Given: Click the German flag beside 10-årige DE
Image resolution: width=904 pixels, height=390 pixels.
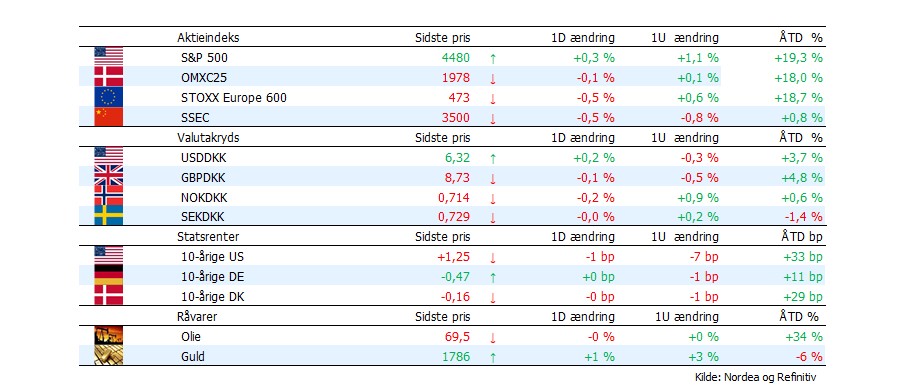Looking at the screenshot, I should tap(108, 276).
